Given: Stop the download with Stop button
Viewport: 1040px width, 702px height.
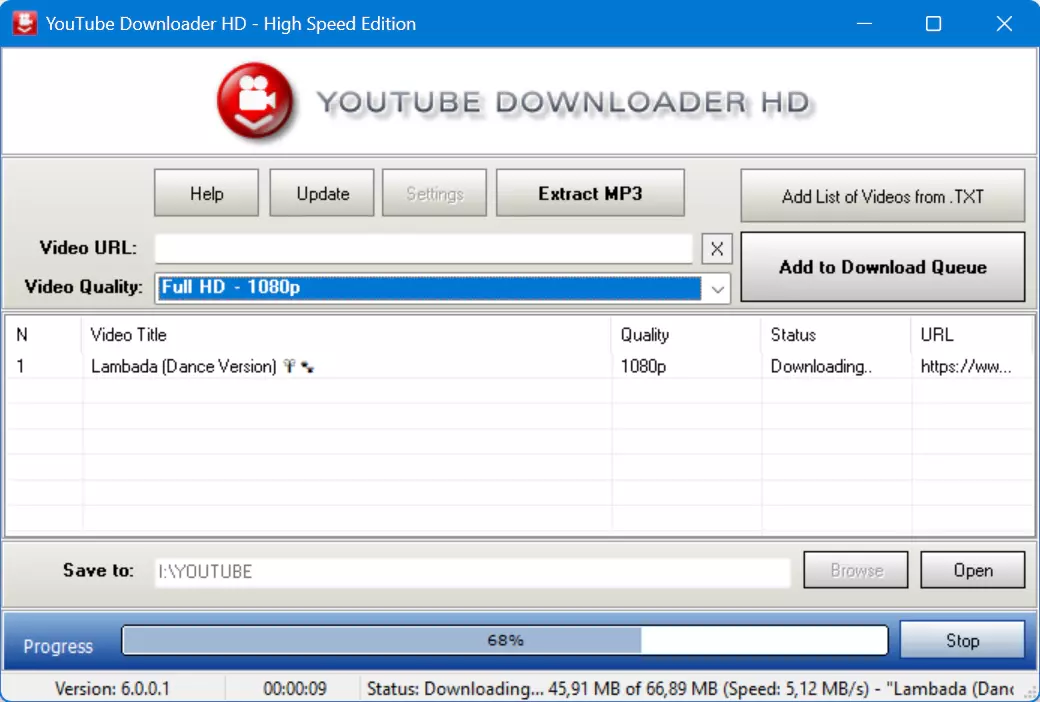Looking at the screenshot, I should pos(962,640).
